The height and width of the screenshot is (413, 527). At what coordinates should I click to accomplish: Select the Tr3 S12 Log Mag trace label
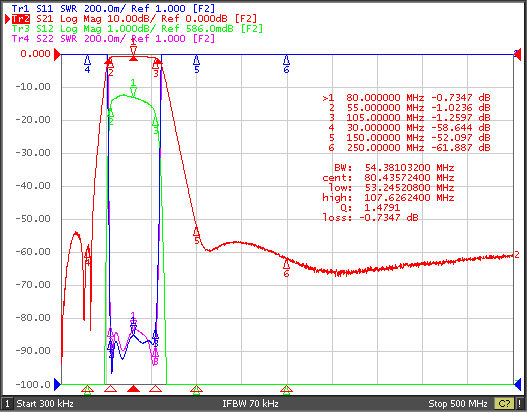(137, 29)
